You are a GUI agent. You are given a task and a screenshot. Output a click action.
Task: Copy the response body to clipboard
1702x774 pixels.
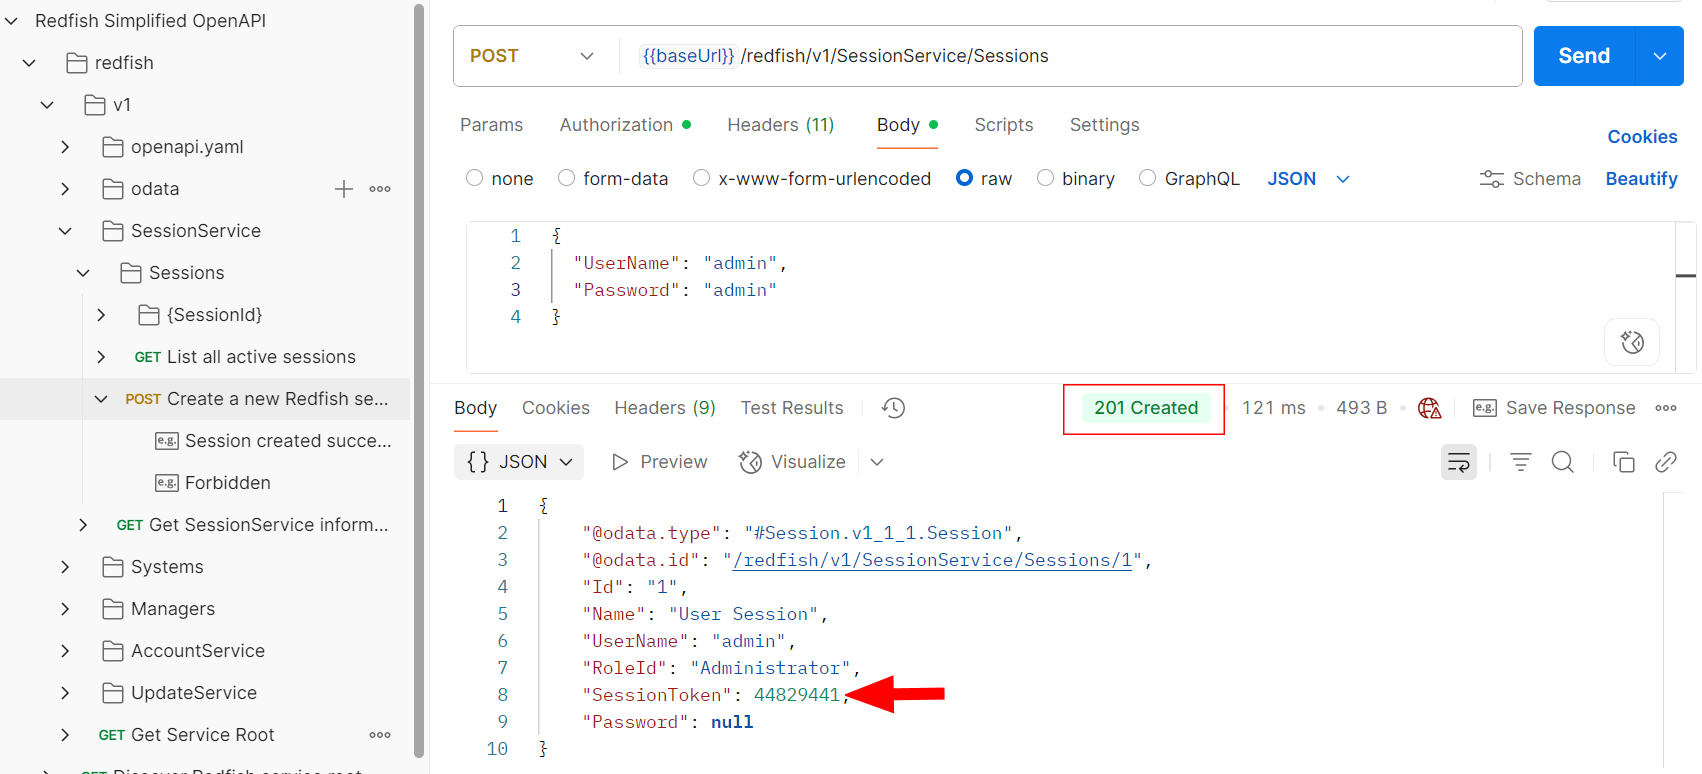click(1623, 462)
